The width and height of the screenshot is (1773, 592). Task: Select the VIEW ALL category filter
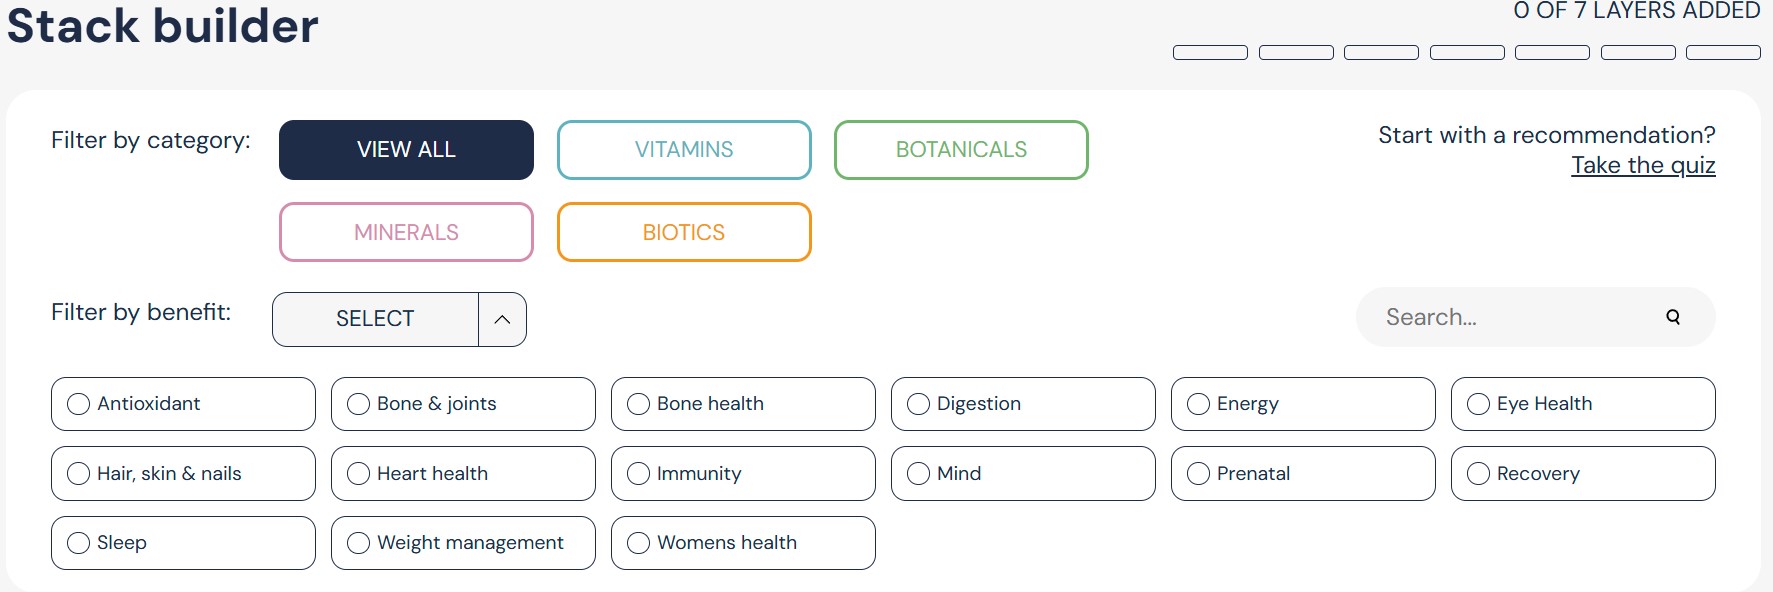(x=406, y=150)
